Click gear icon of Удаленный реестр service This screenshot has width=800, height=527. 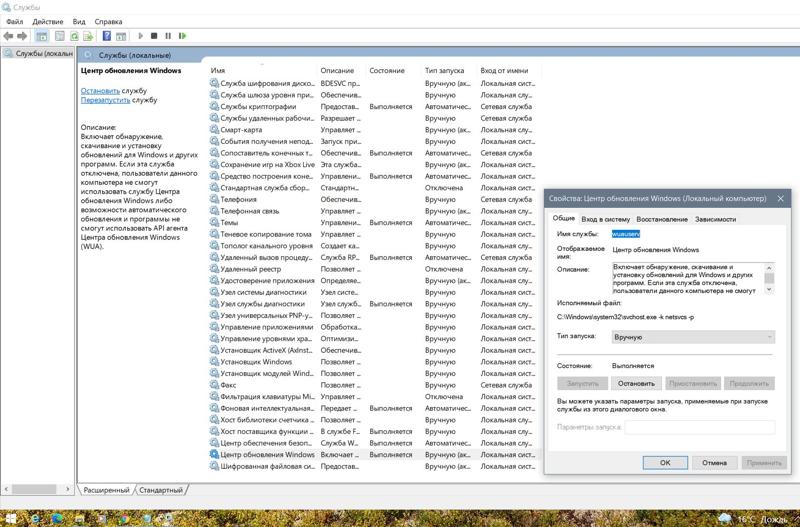point(214,269)
